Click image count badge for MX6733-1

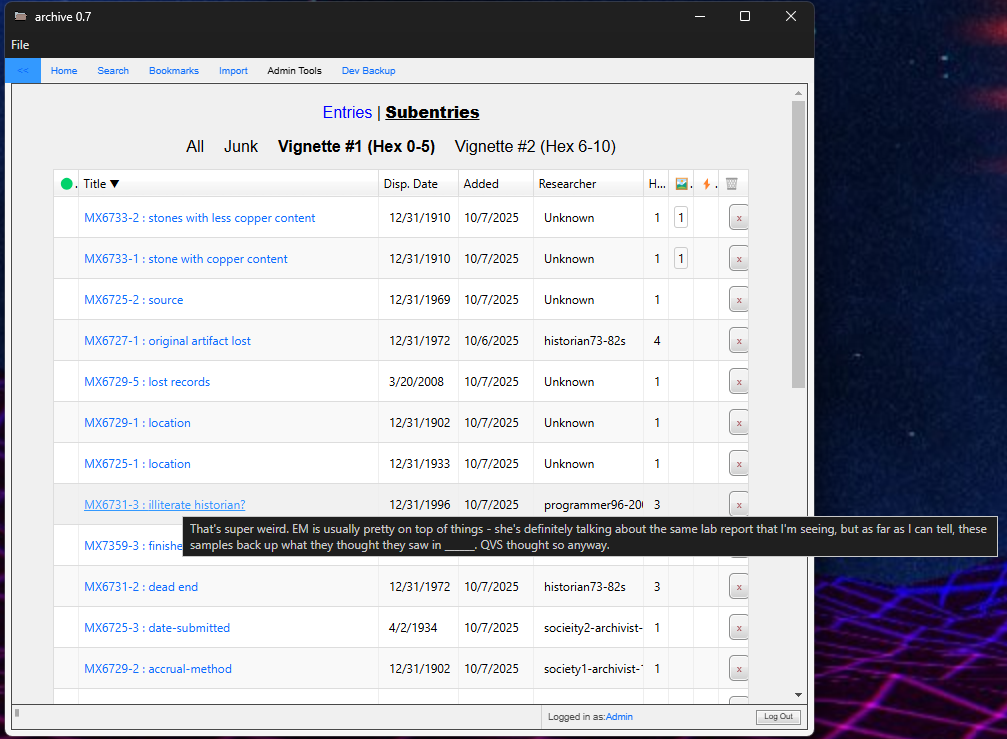coord(681,259)
